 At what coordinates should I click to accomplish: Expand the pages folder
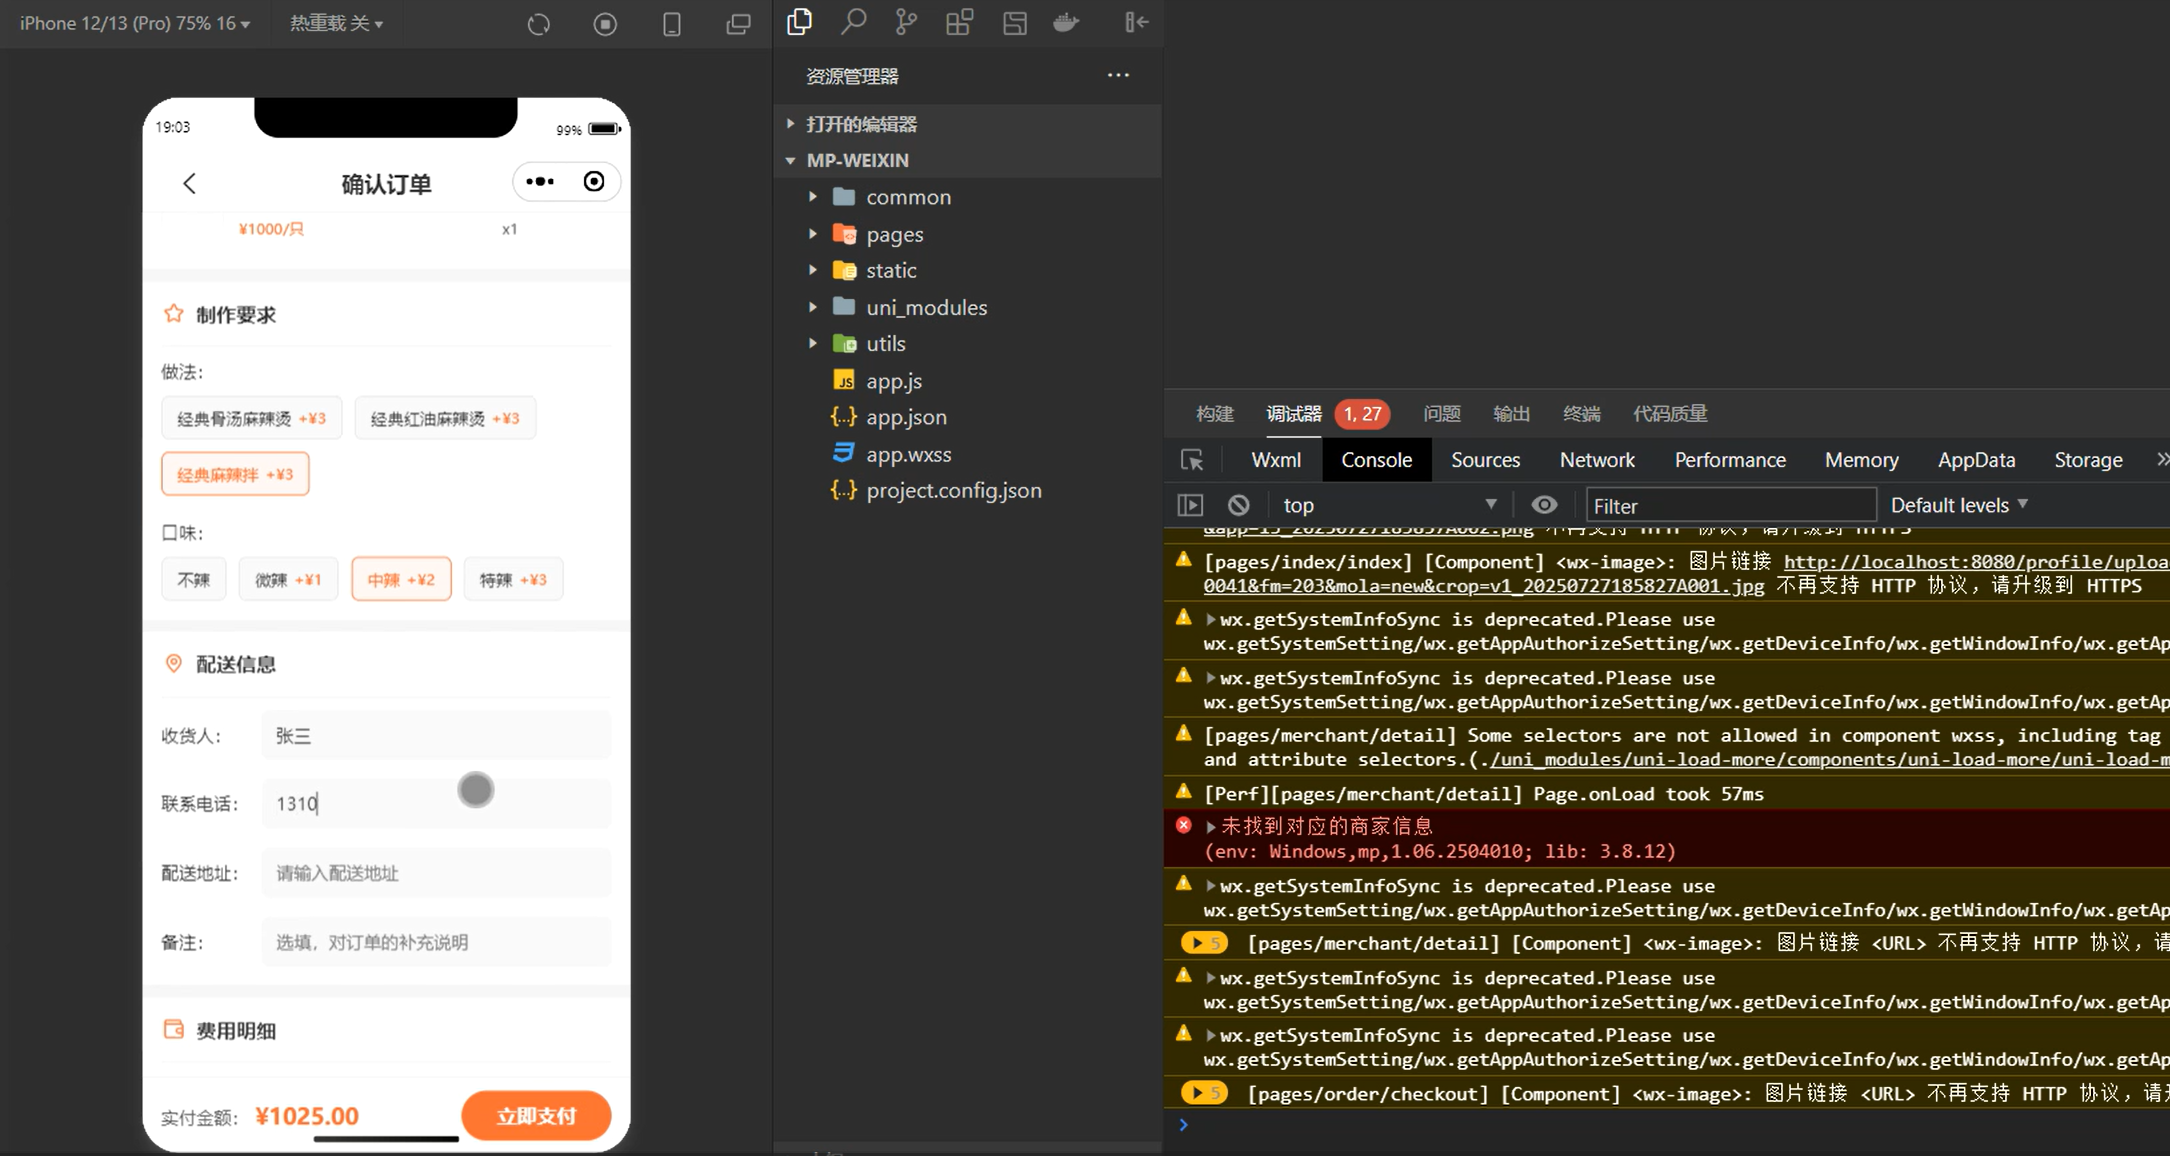[894, 234]
